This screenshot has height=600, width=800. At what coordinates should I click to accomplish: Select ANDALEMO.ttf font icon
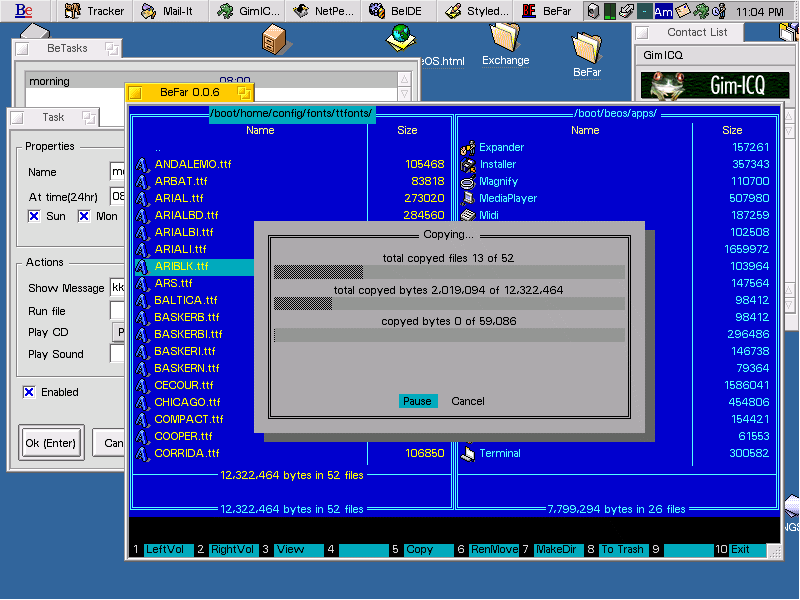tap(142, 164)
